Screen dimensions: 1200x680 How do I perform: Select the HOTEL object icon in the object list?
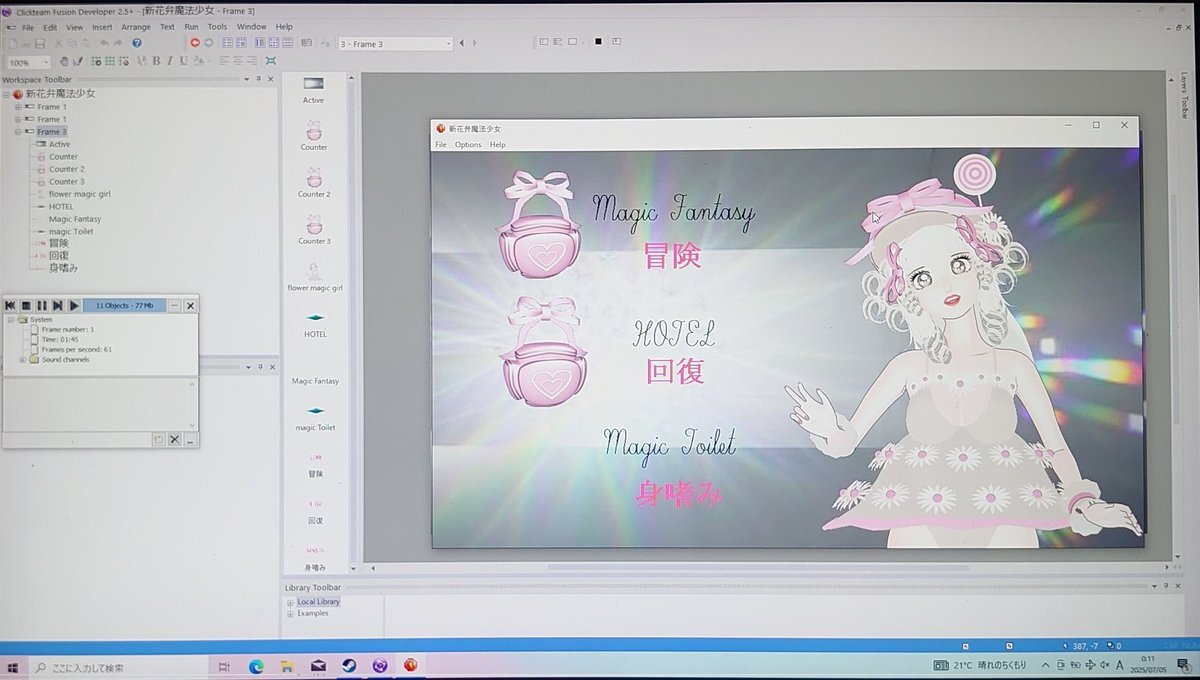pyautogui.click(x=315, y=318)
